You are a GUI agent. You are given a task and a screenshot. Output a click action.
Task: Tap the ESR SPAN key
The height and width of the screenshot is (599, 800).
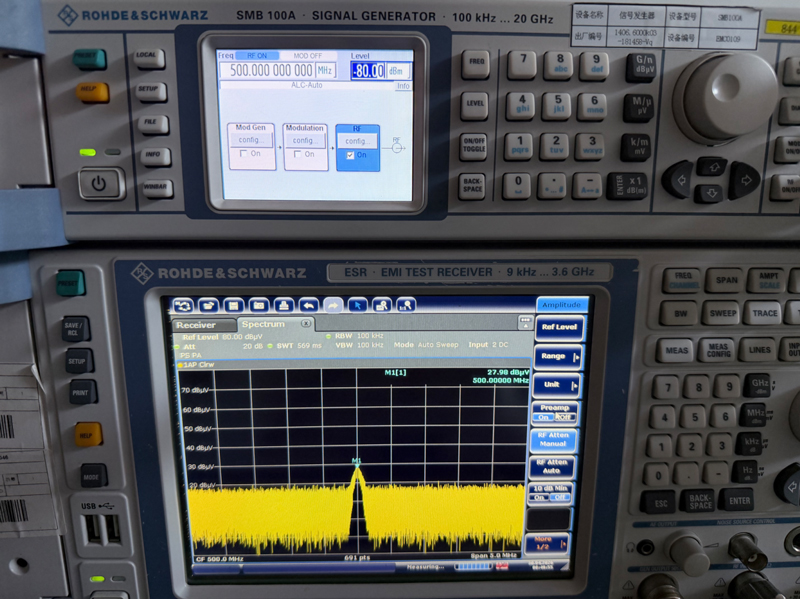(x=726, y=280)
